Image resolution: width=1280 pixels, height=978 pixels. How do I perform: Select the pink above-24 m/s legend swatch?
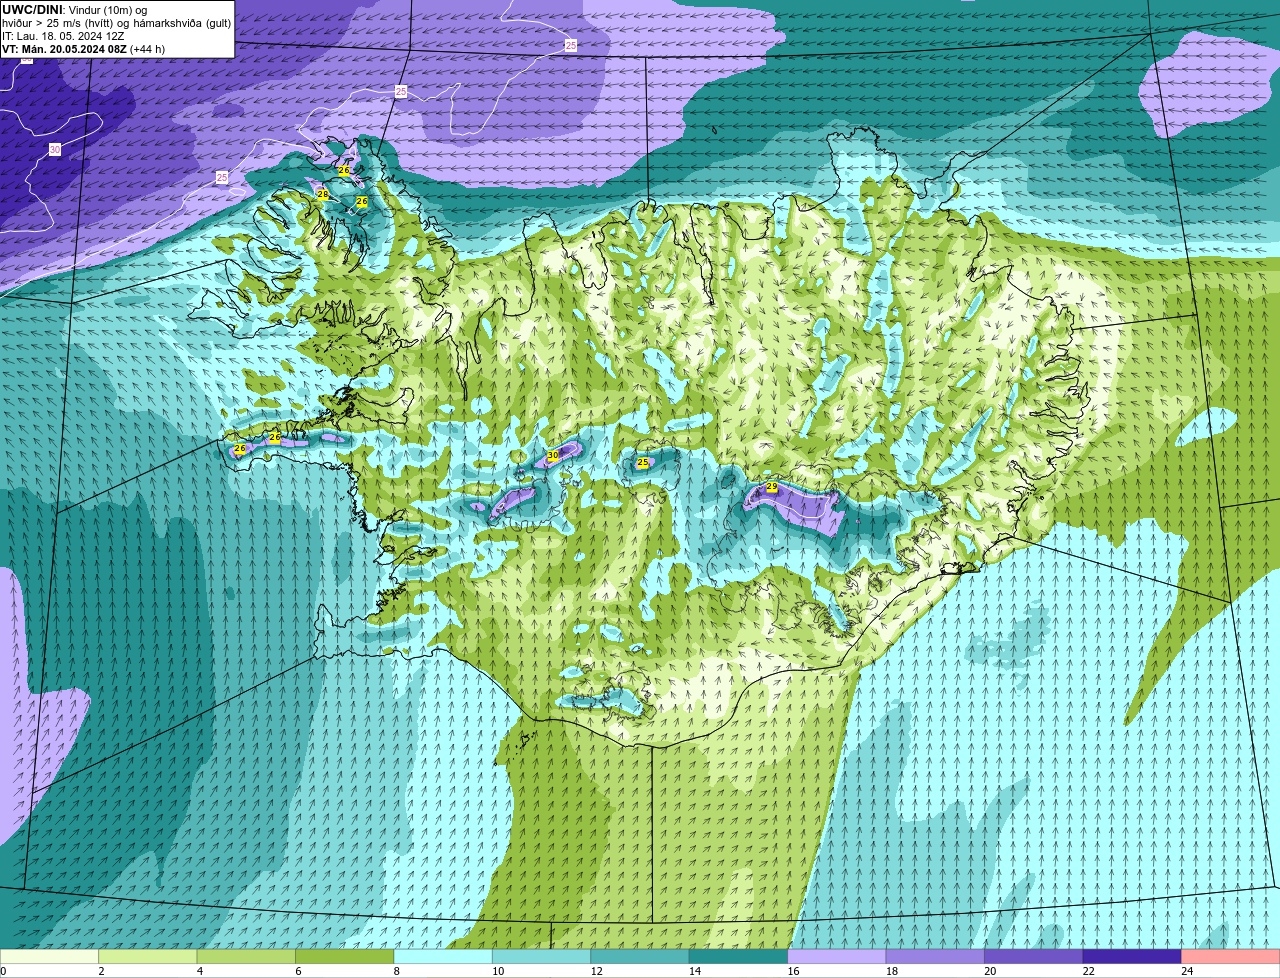click(1231, 957)
